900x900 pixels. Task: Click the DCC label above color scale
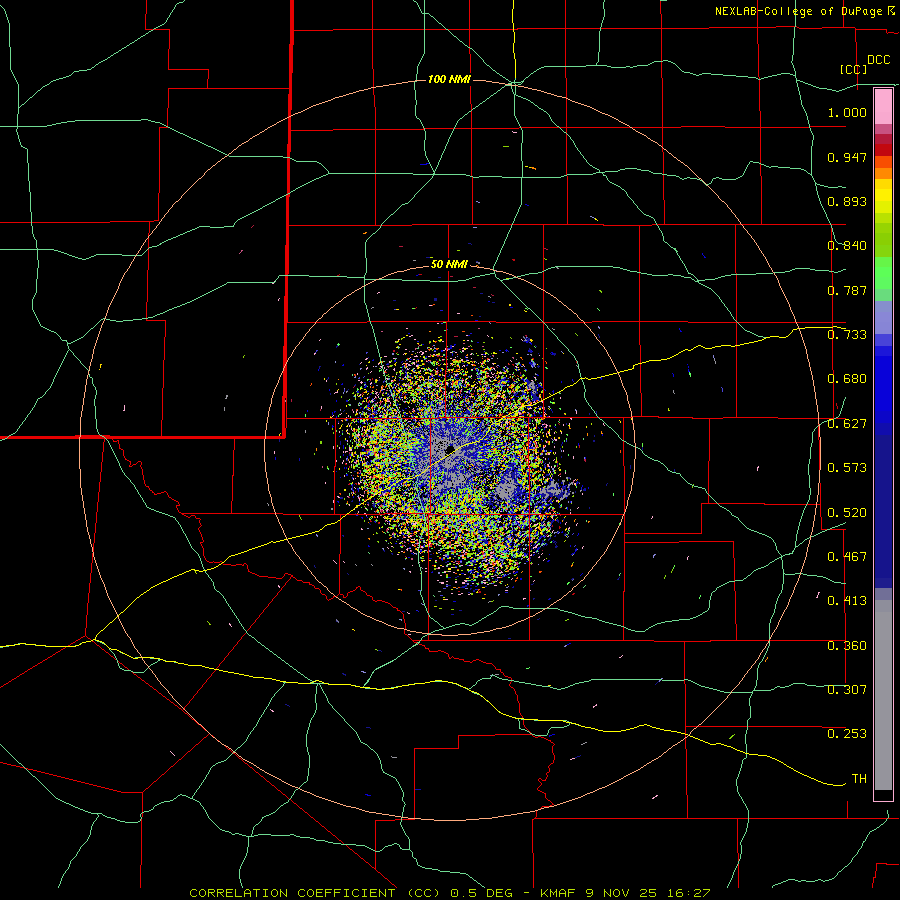pyautogui.click(x=878, y=60)
